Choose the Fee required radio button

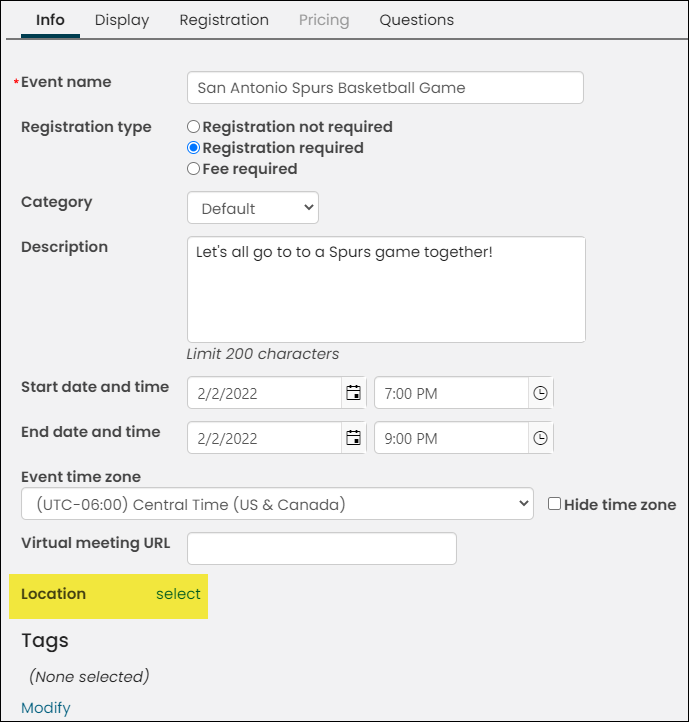pos(193,169)
